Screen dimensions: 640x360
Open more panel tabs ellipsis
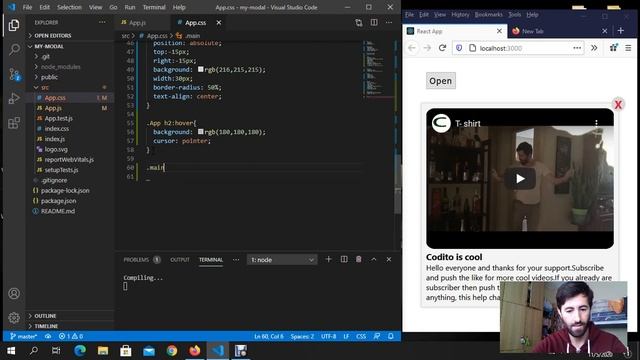click(x=236, y=260)
